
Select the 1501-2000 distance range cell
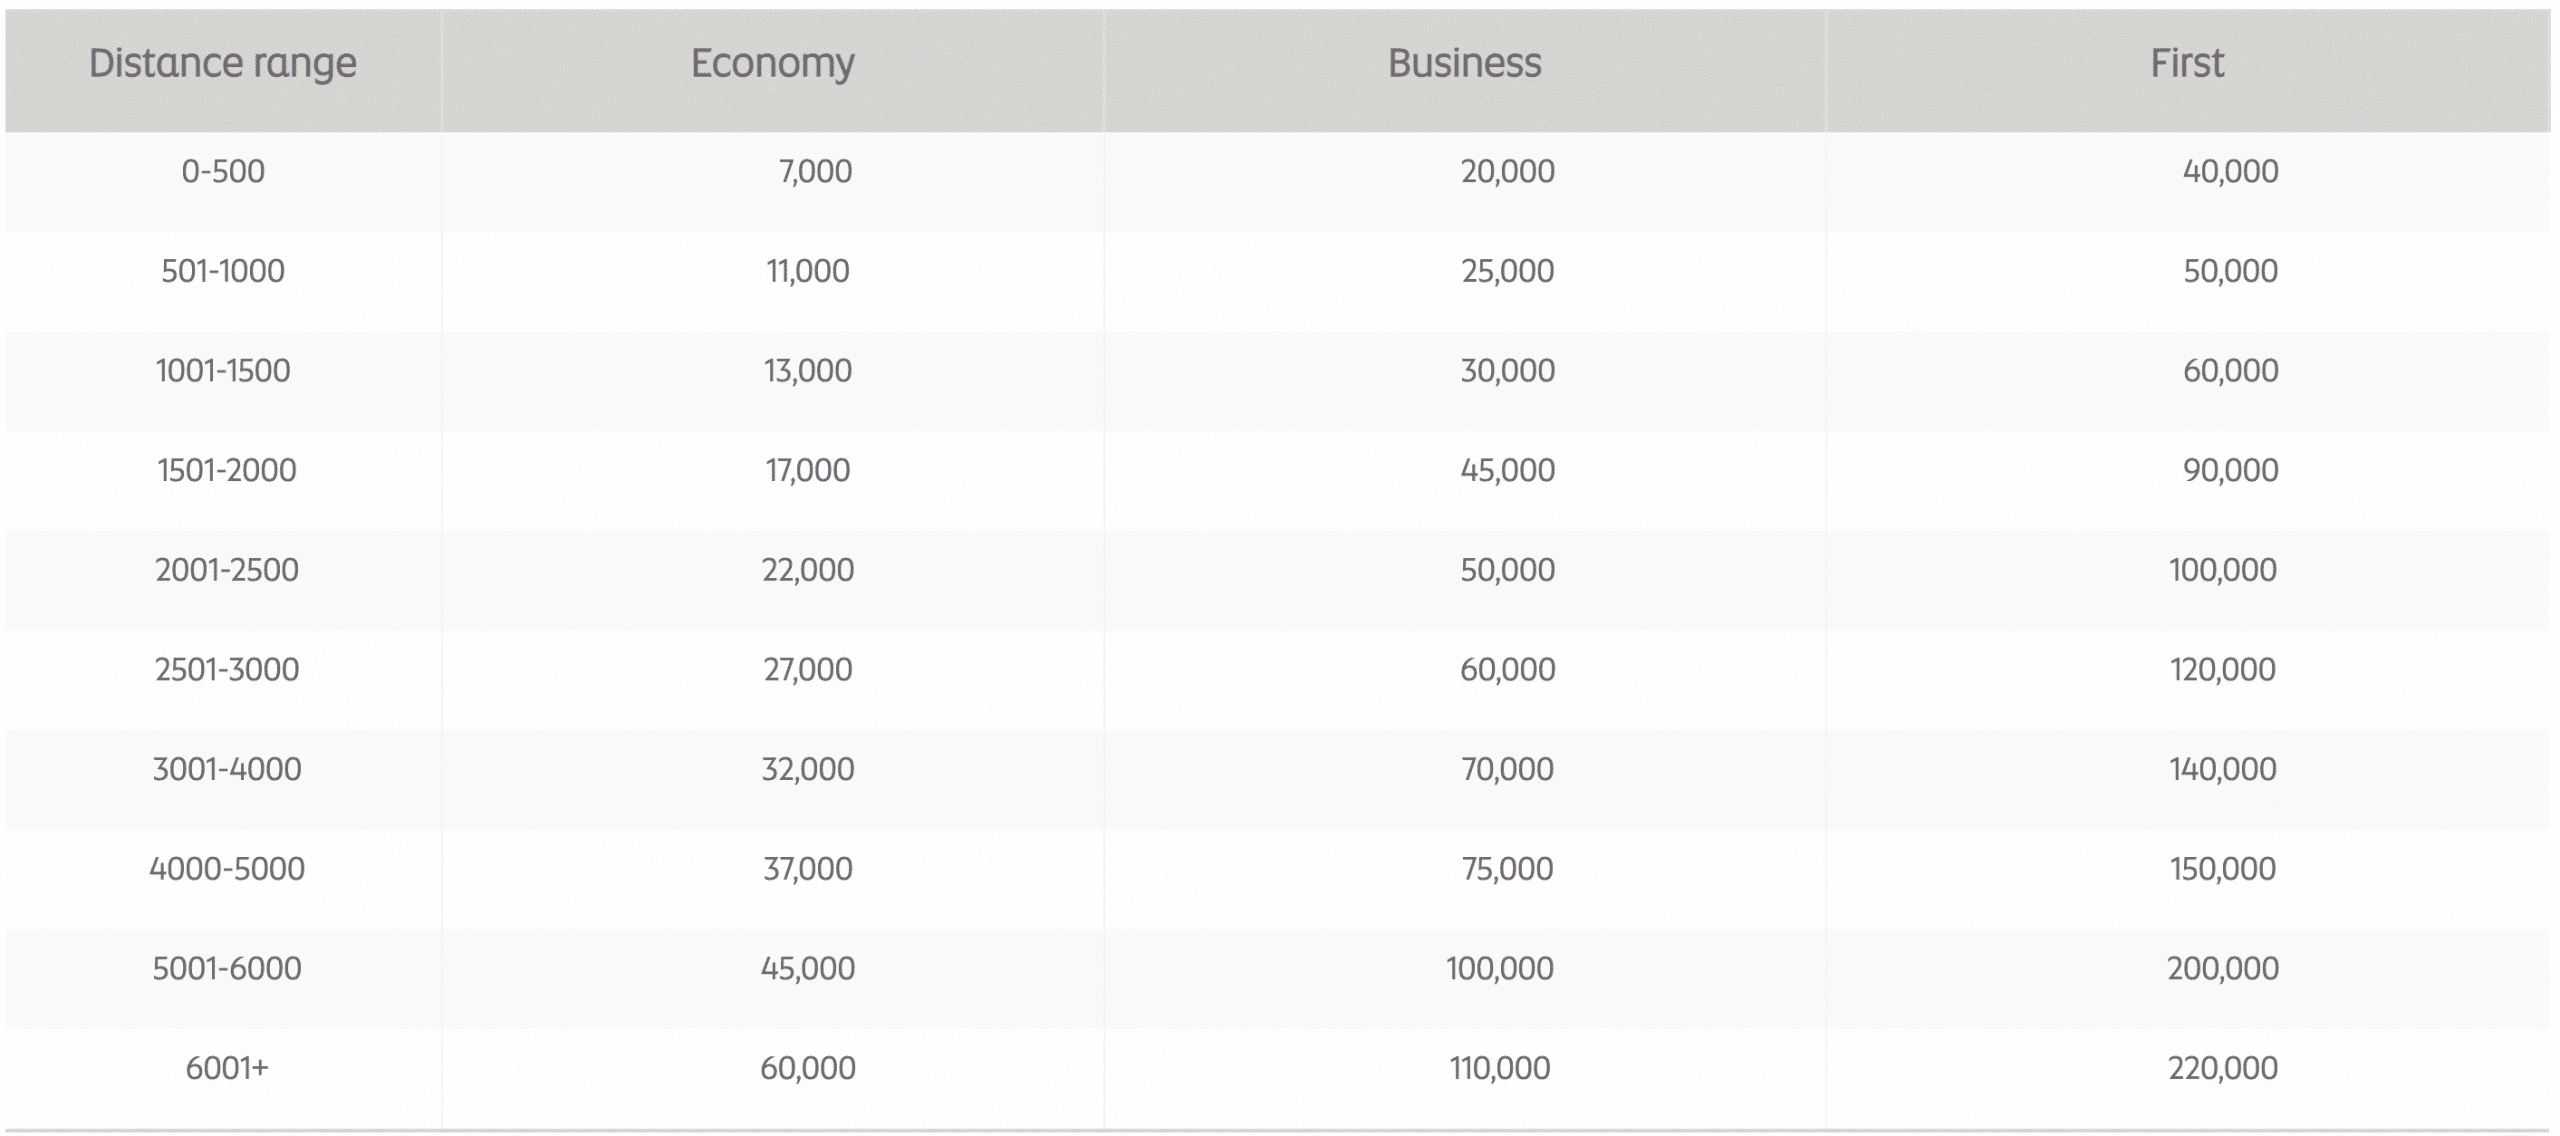click(x=226, y=470)
